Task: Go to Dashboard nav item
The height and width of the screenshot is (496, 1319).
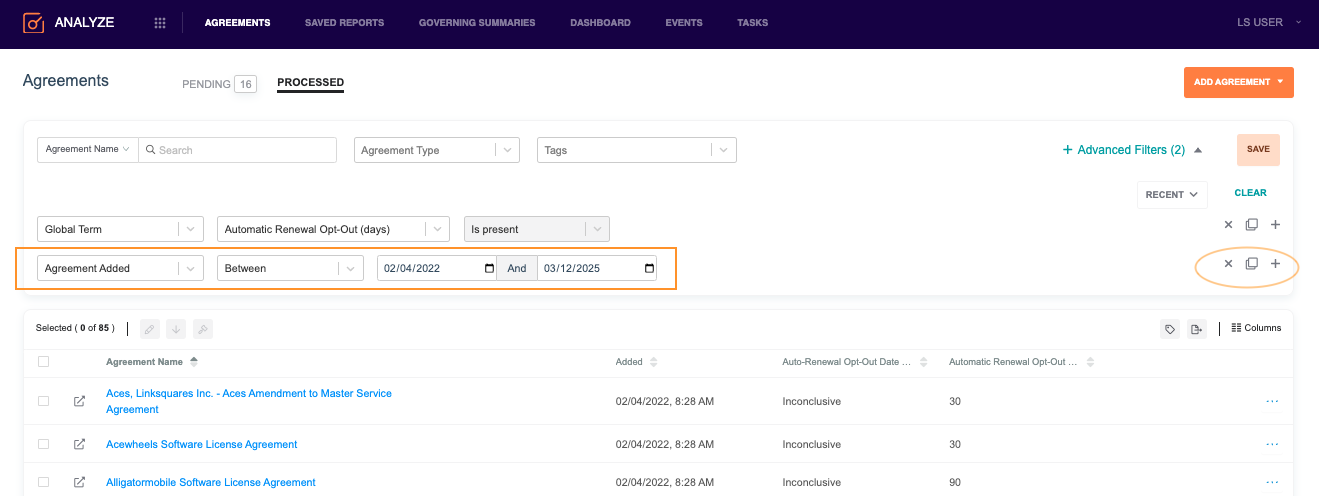Action: (600, 23)
